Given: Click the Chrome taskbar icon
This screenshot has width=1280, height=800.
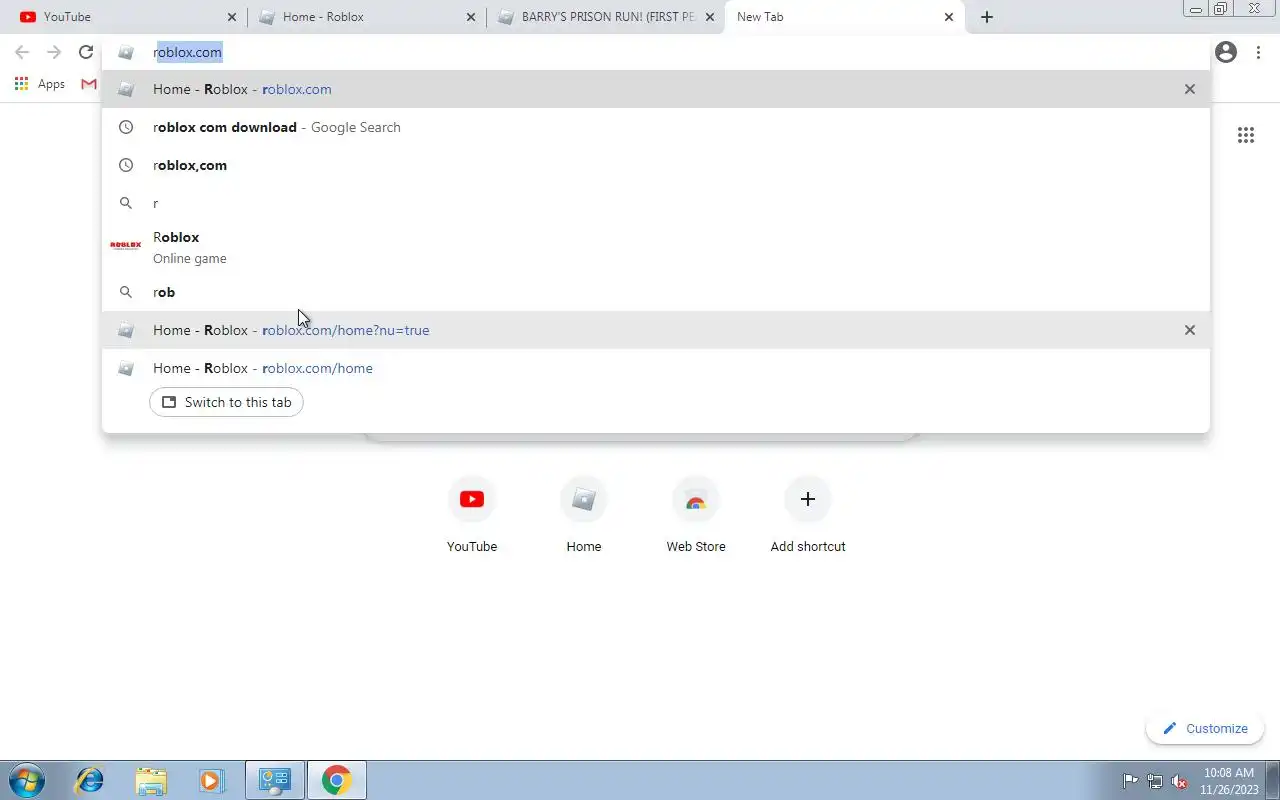Looking at the screenshot, I should point(336,780).
